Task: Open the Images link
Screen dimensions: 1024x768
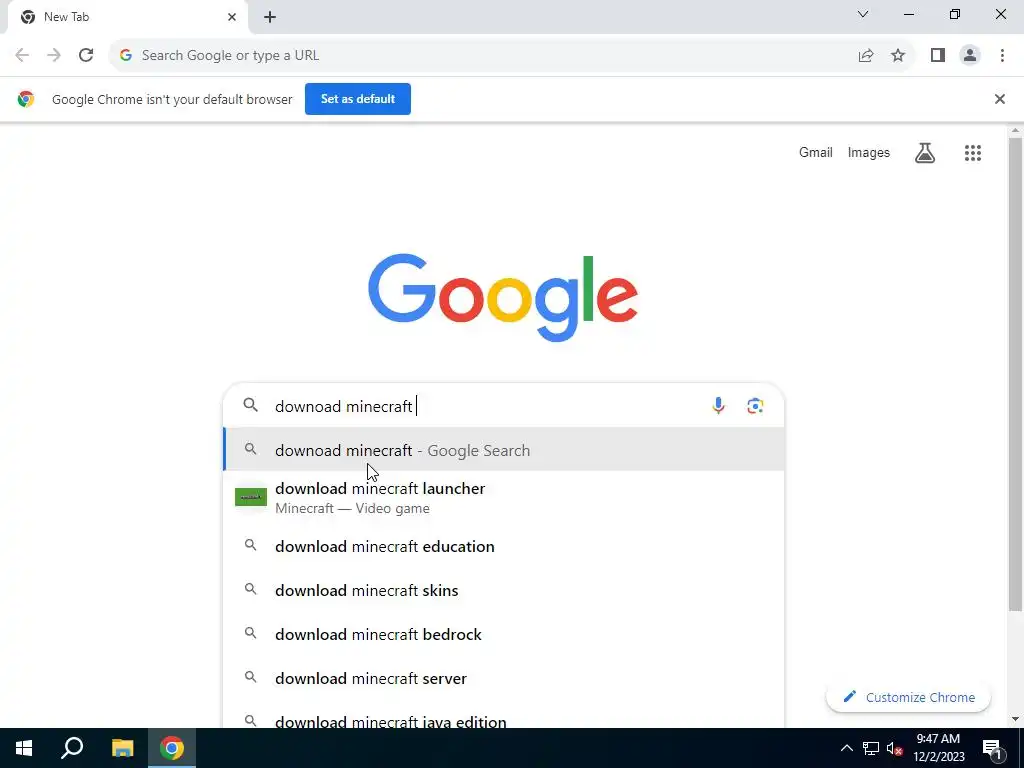Action: point(869,152)
